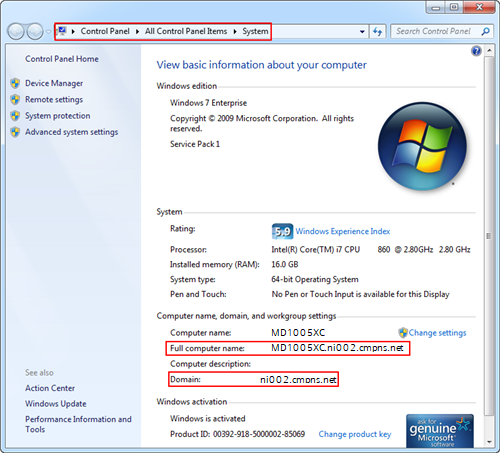The width and height of the screenshot is (500, 453).
Task: Open the Change settings link
Action: tap(437, 333)
